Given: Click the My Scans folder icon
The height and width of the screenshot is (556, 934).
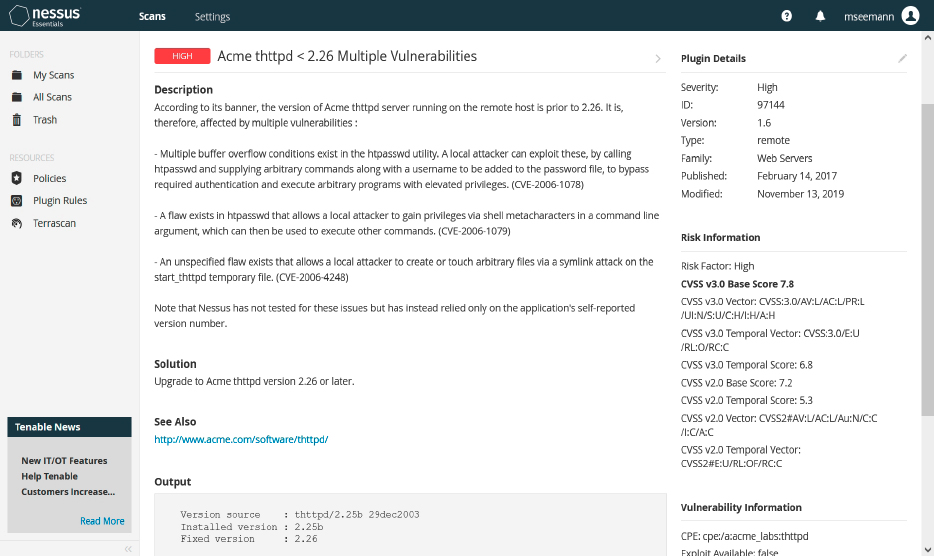Looking at the screenshot, I should pos(16,75).
